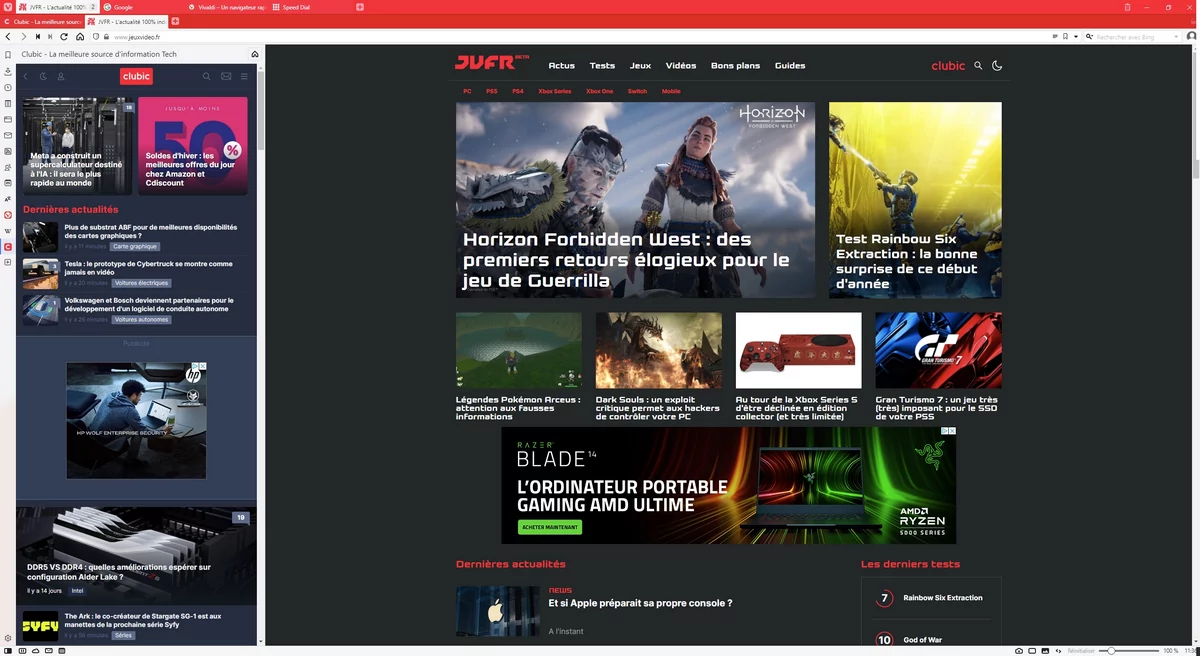The height and width of the screenshot is (656, 1200).
Task: Open the Actus menu on JVFR
Action: point(562,66)
